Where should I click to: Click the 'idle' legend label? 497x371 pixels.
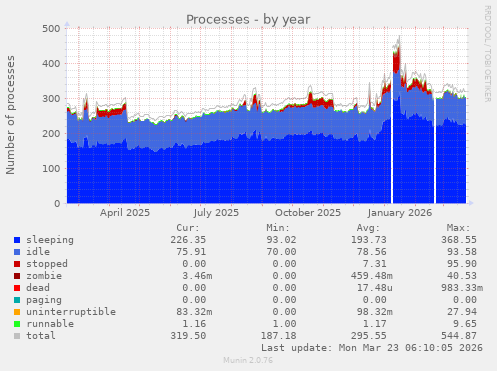click(x=38, y=252)
